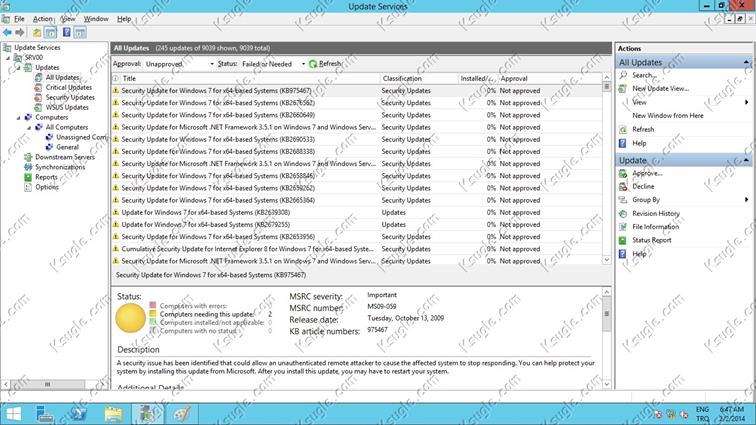
Task: Click Approve action
Action: 647,173
